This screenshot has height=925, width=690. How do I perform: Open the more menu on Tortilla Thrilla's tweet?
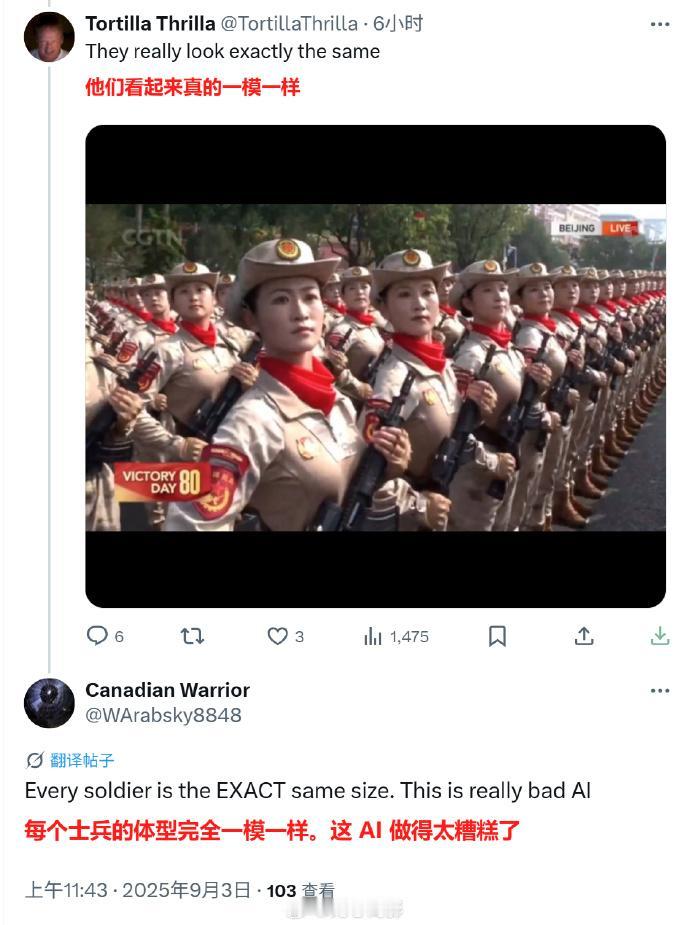click(x=660, y=24)
